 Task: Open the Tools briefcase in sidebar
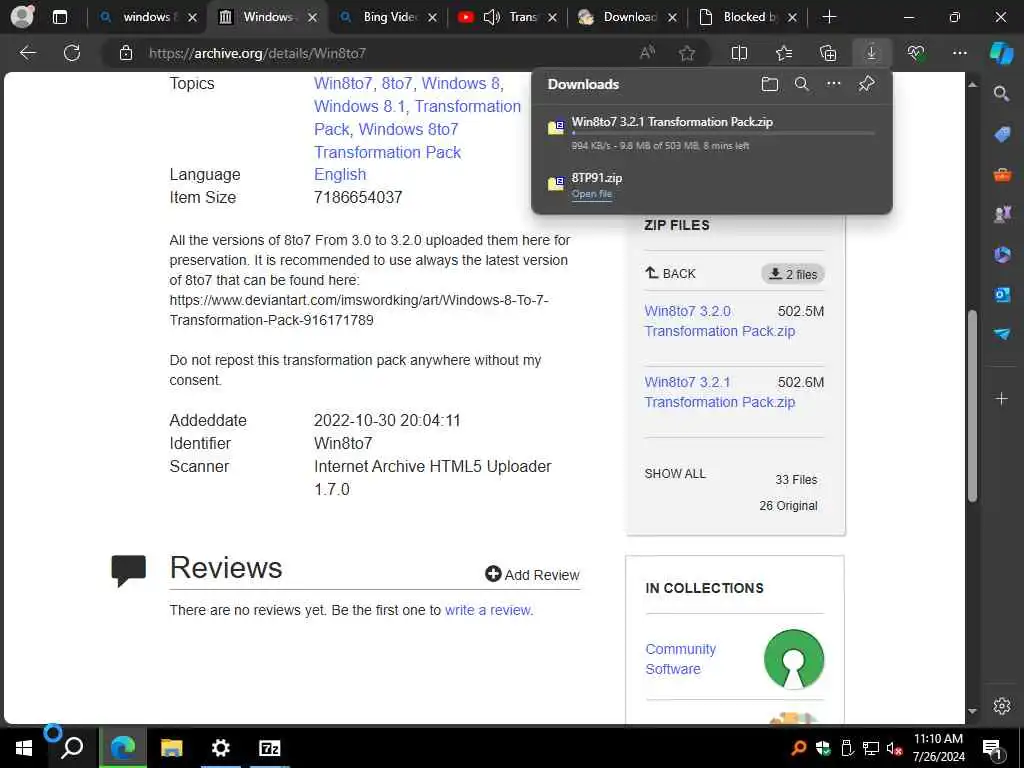(x=1002, y=174)
